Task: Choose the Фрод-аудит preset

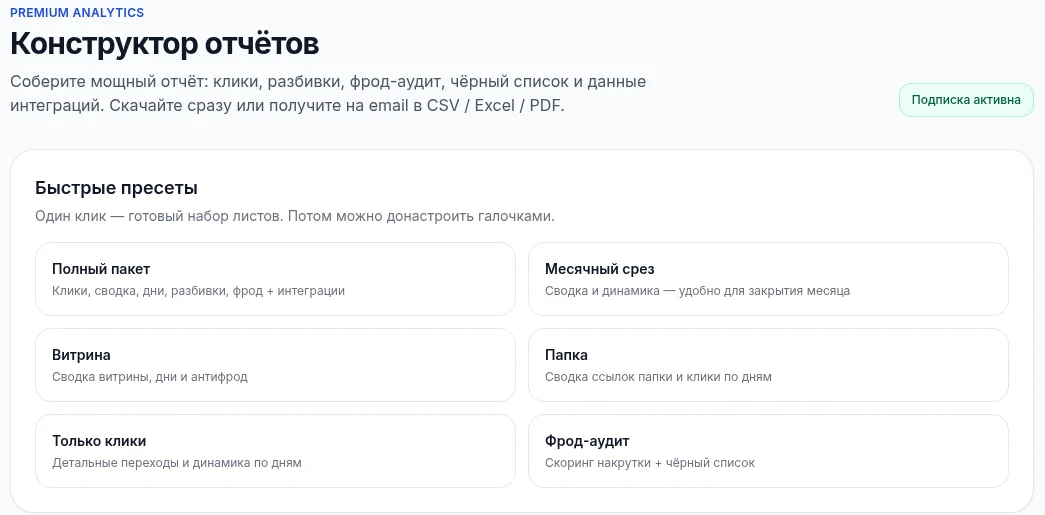Action: (768, 451)
